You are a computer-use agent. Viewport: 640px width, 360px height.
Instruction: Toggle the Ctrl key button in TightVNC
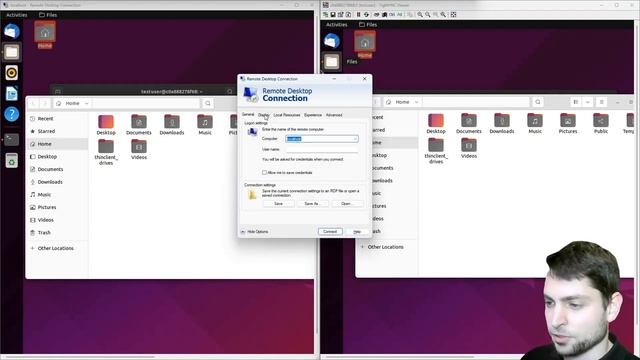[392, 15]
